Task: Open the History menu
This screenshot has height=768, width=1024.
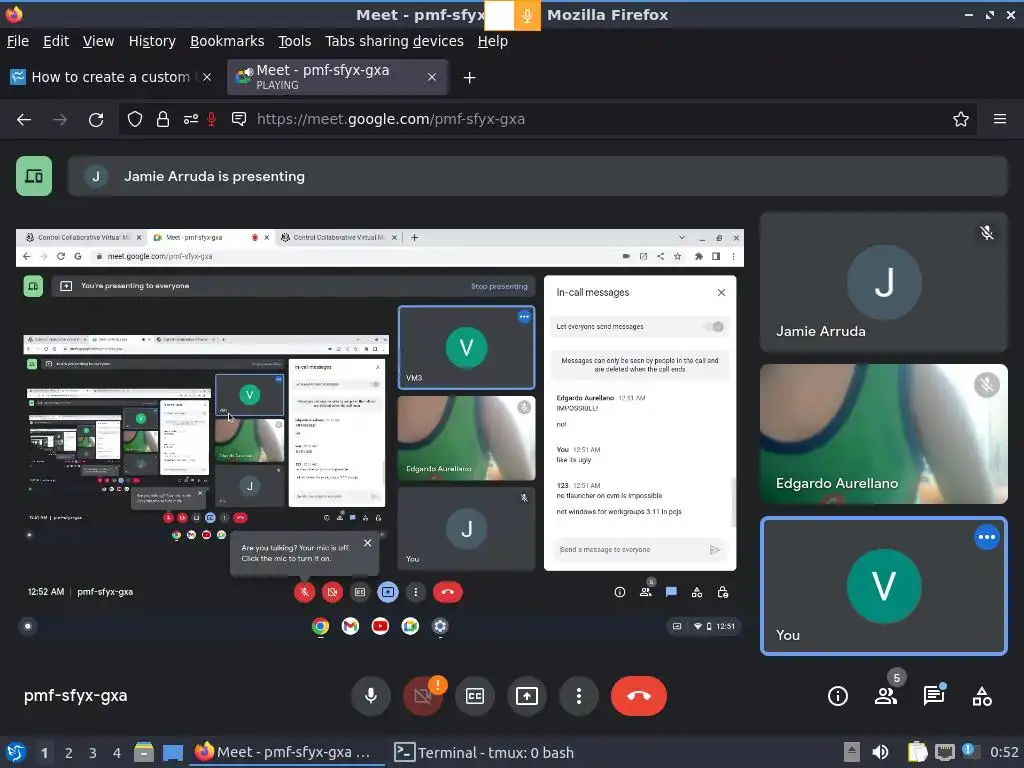Action: pos(152,41)
